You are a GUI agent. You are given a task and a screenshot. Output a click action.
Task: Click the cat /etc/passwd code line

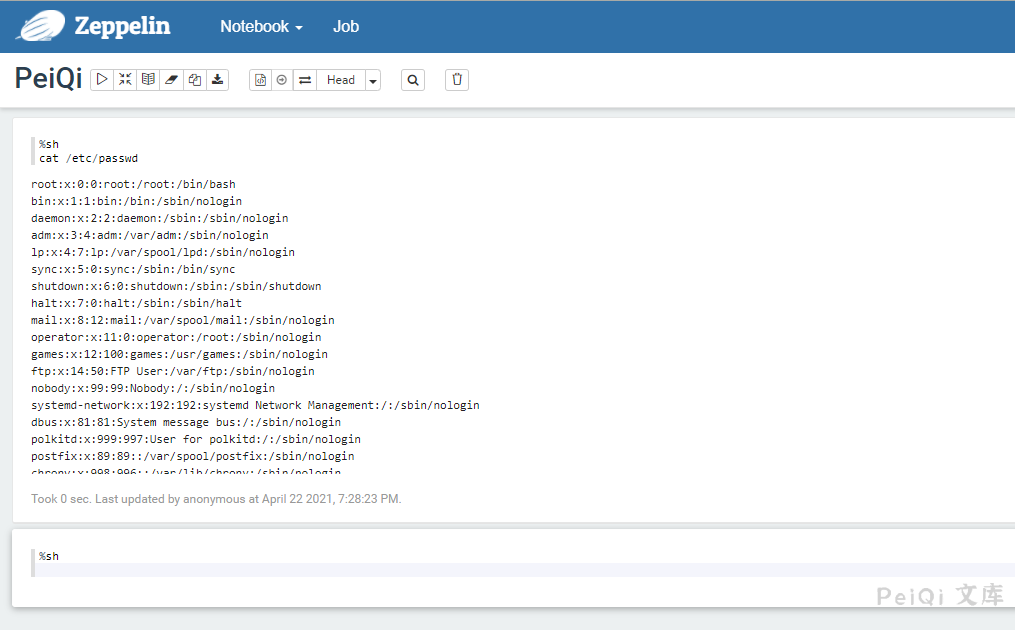tap(89, 158)
